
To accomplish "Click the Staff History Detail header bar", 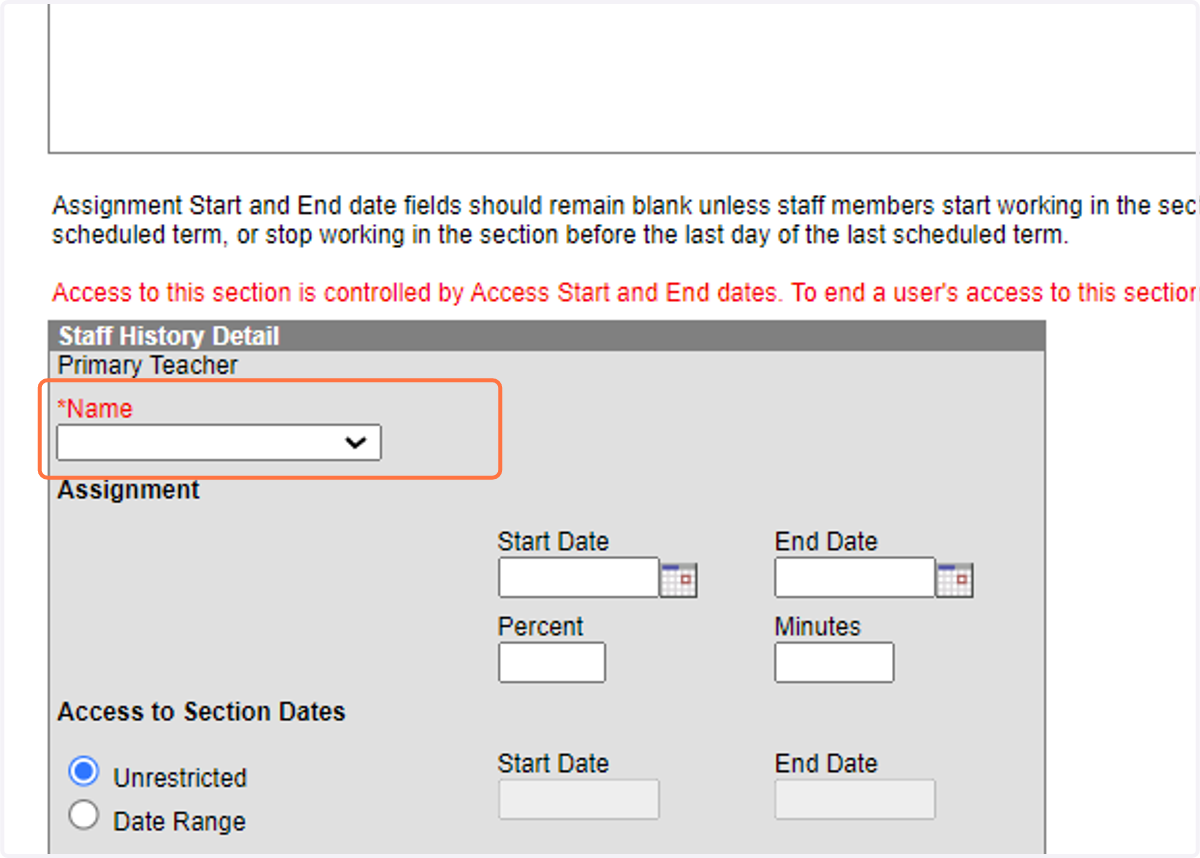I will click(547, 336).
